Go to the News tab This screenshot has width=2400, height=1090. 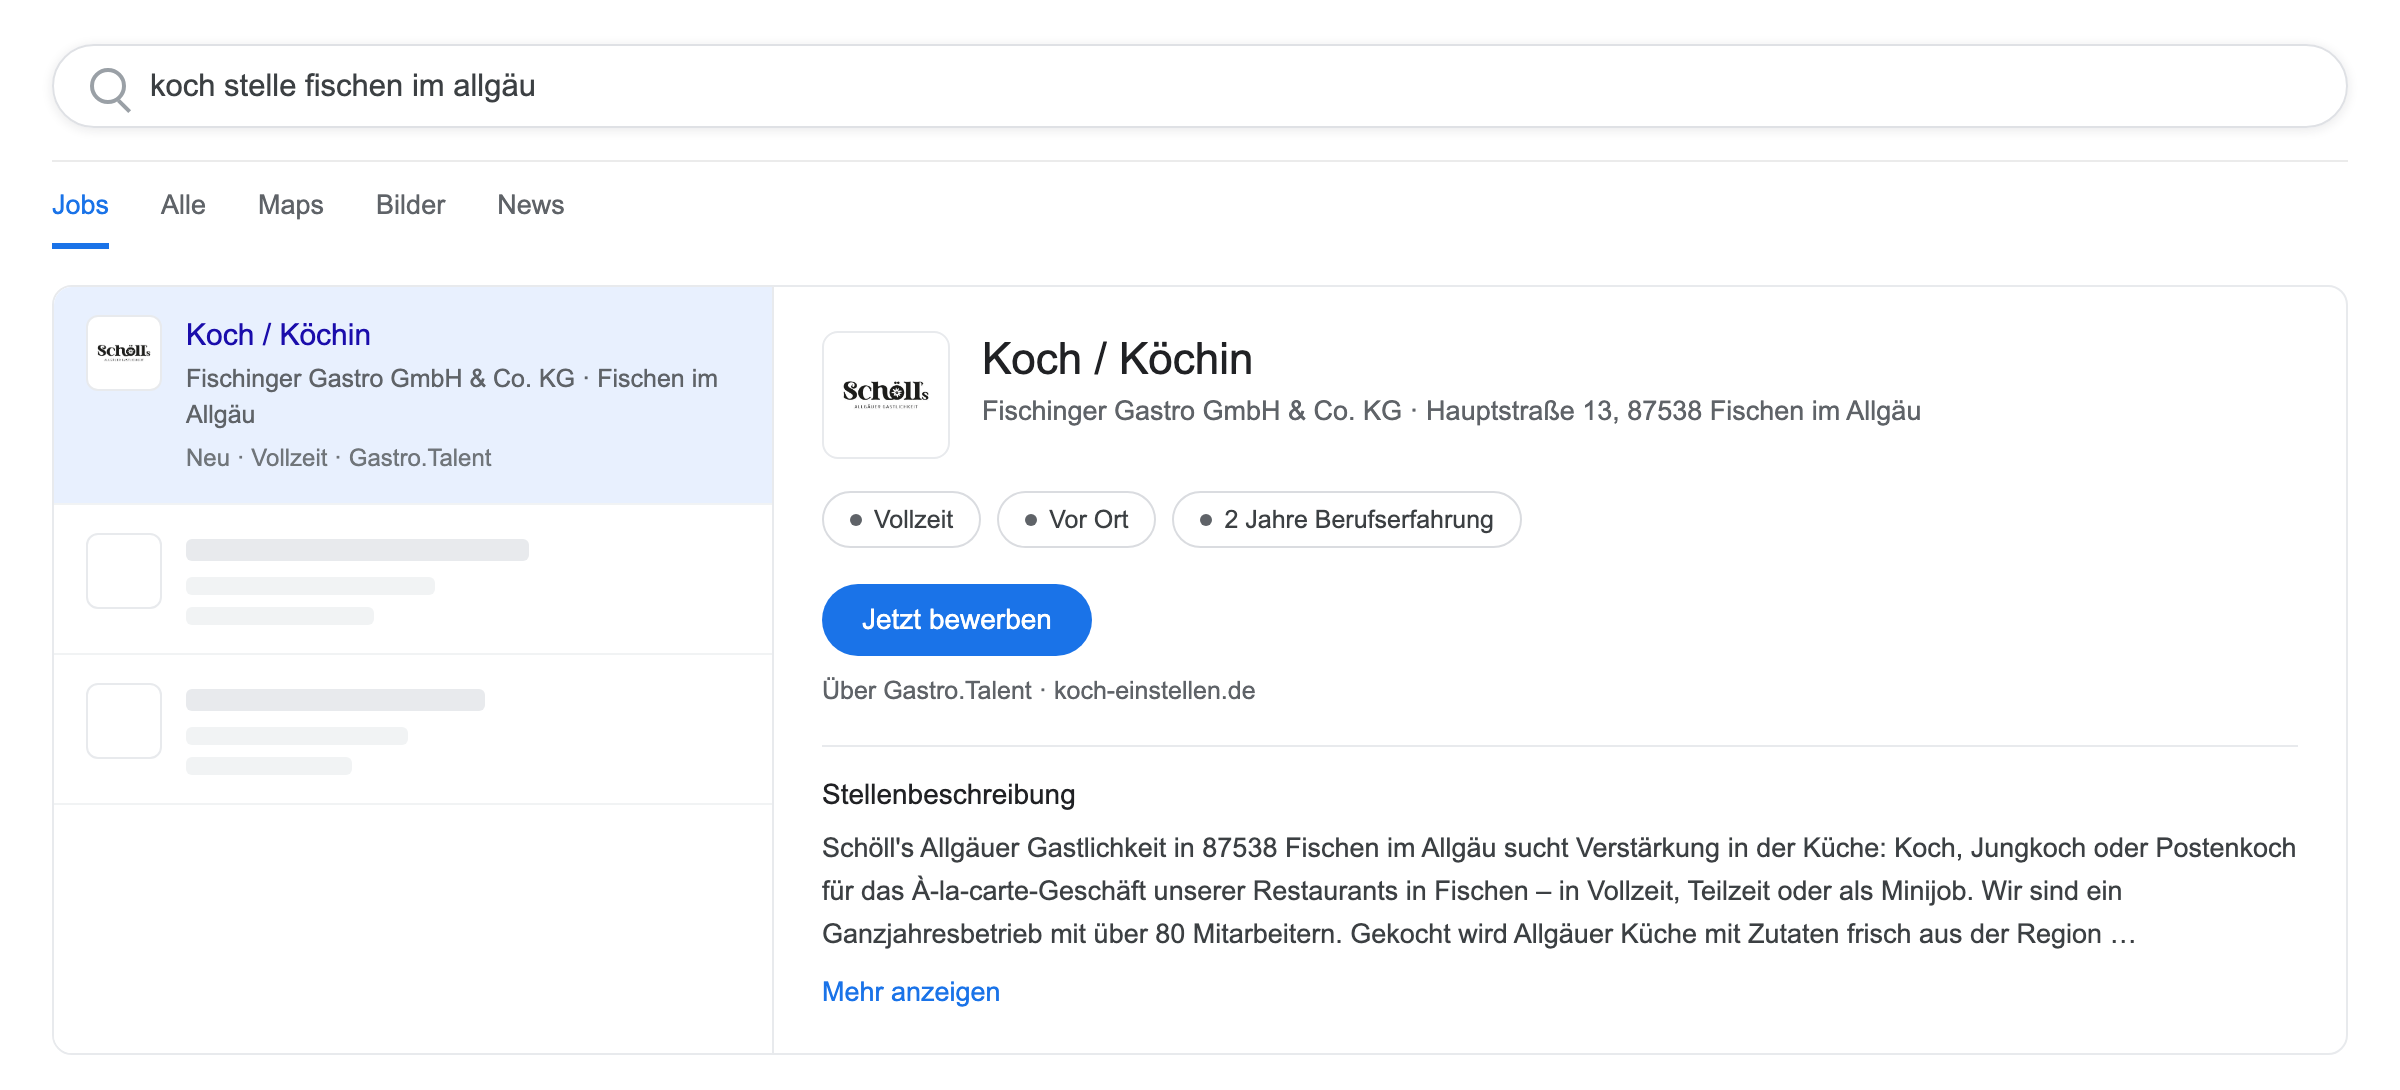pos(531,205)
